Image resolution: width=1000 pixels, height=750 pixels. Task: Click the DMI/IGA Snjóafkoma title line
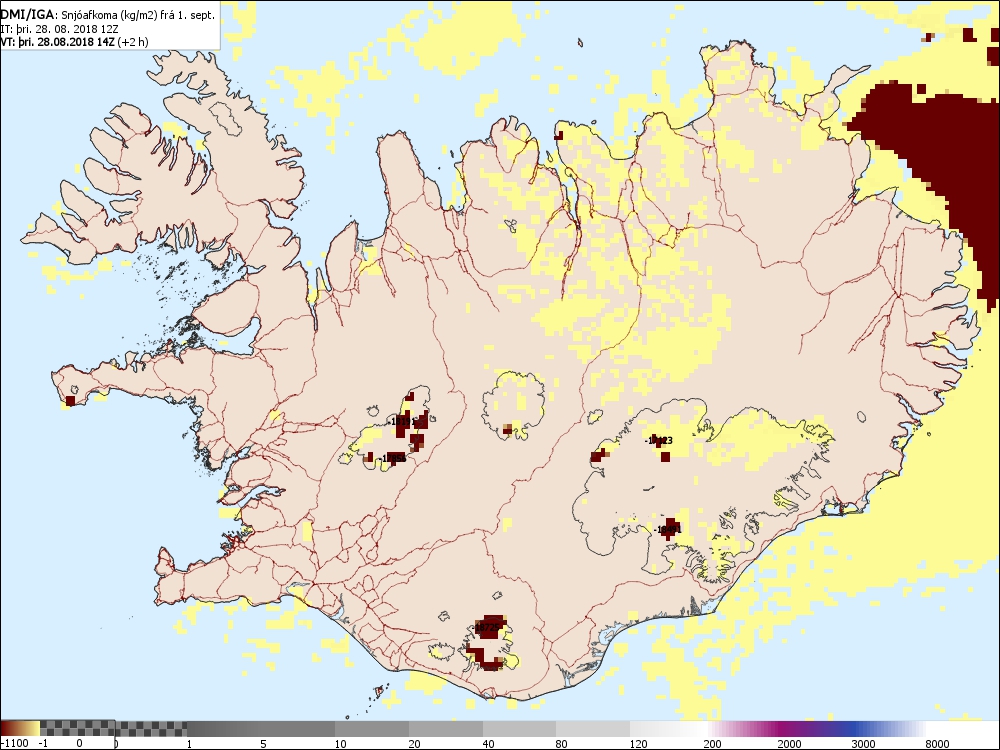(x=108, y=14)
